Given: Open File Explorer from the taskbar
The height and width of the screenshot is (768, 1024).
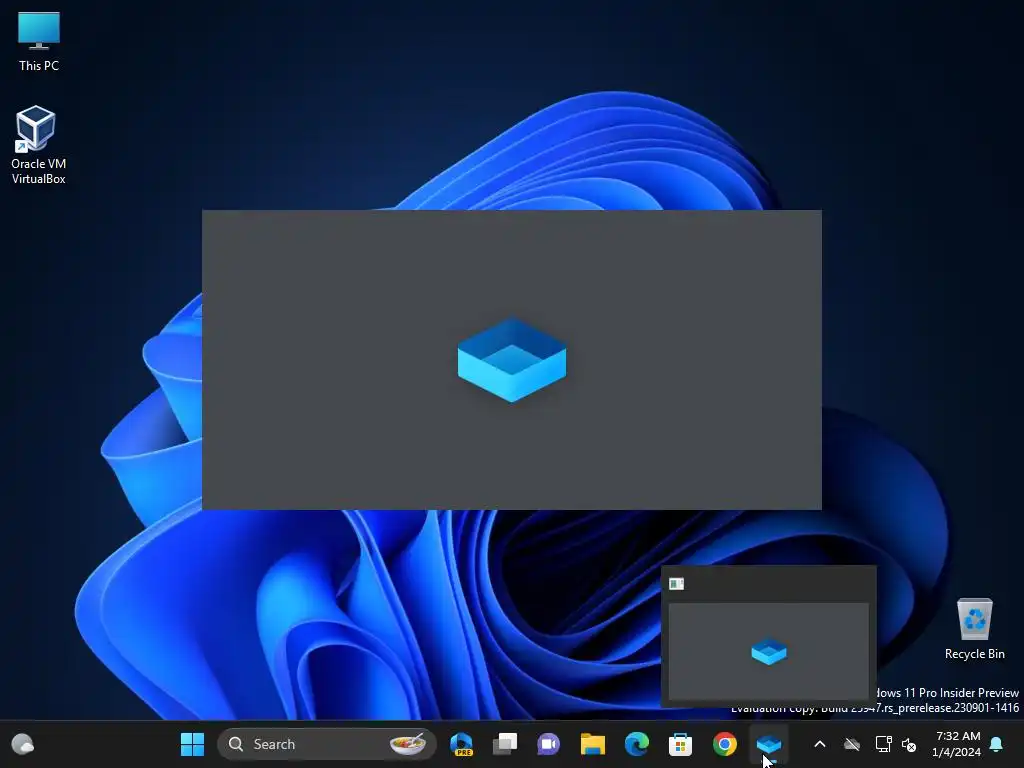Looking at the screenshot, I should click(592, 744).
